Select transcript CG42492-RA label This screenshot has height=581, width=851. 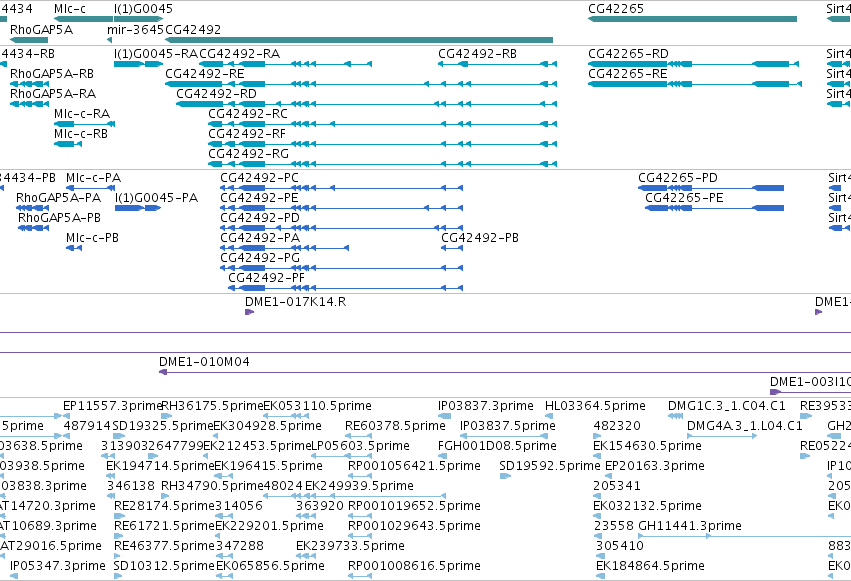(x=240, y=54)
